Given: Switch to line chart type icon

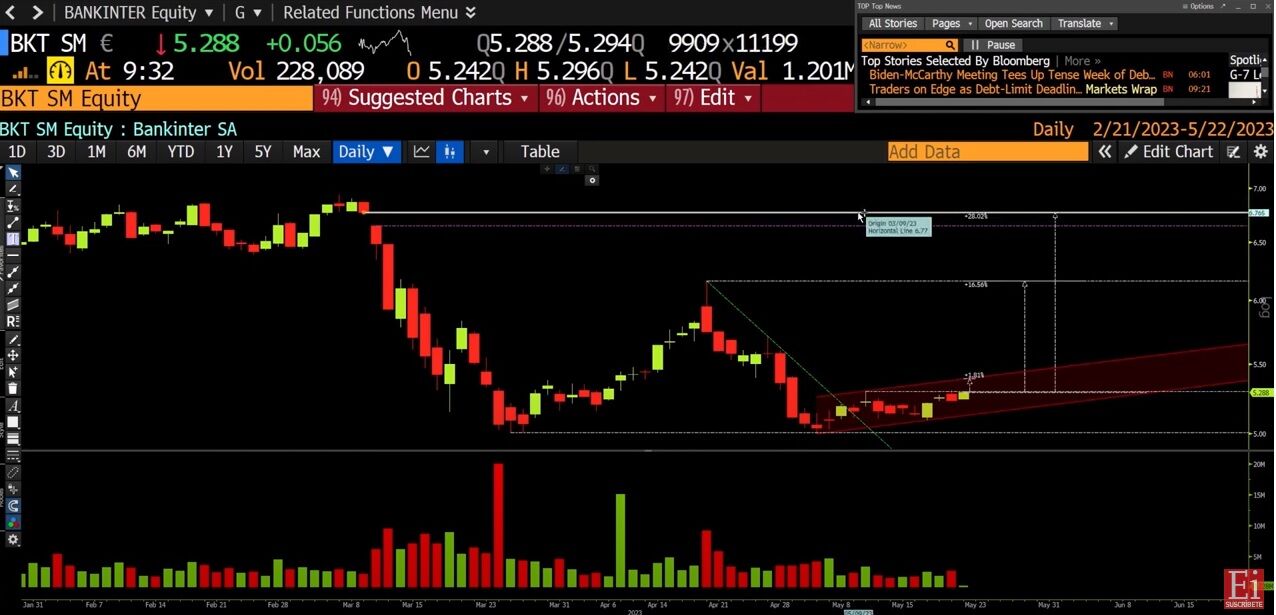Looking at the screenshot, I should (x=421, y=152).
